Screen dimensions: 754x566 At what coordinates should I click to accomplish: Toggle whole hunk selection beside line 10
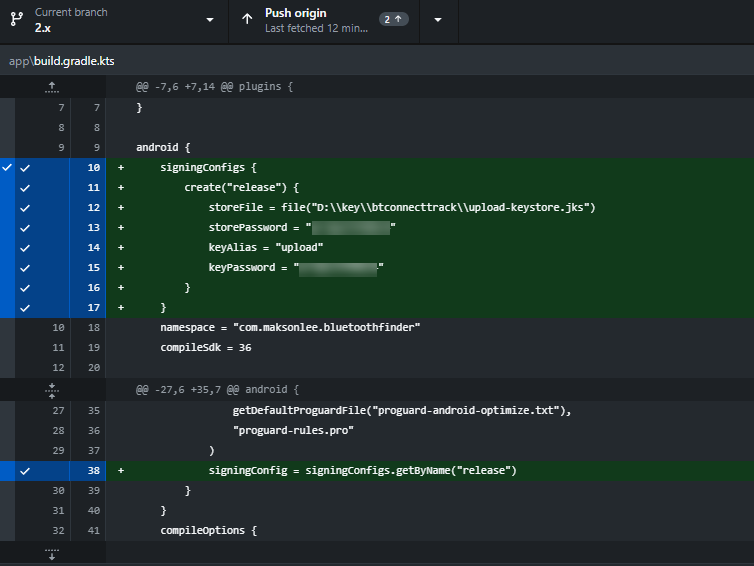7,168
